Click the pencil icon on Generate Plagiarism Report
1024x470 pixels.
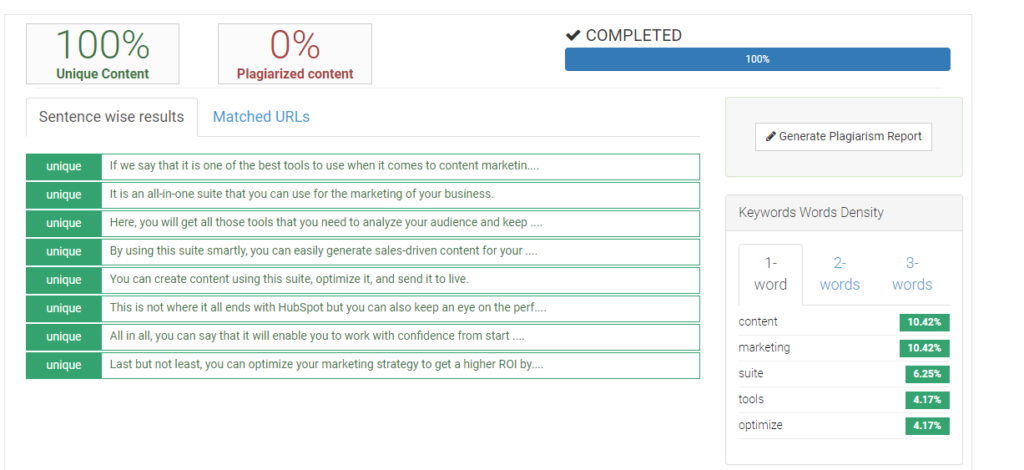(x=770, y=136)
